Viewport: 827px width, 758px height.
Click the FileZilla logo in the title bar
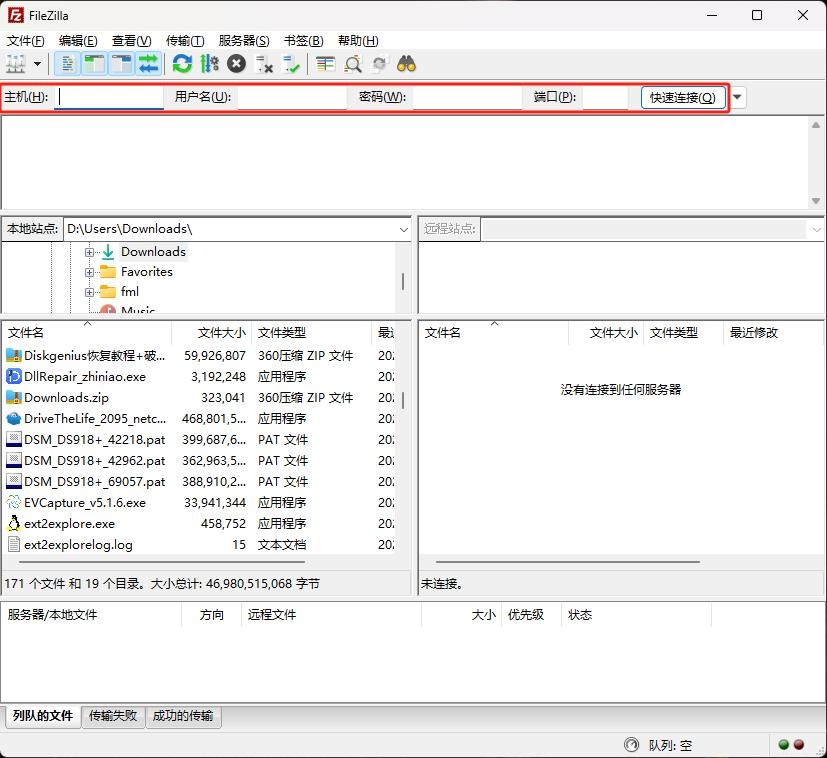[x=16, y=15]
